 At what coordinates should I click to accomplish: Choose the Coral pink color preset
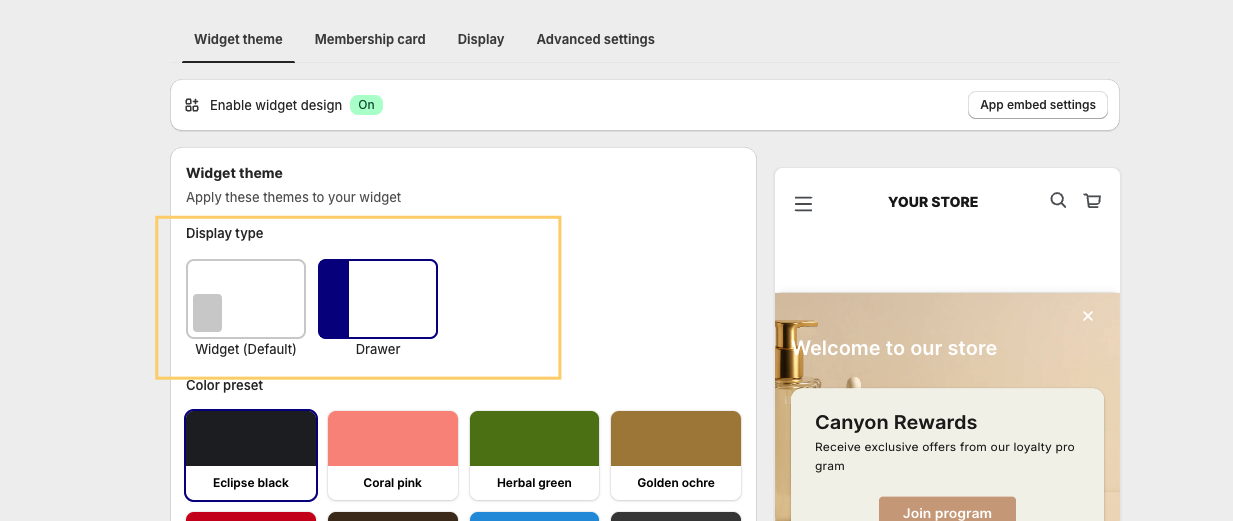pos(393,455)
